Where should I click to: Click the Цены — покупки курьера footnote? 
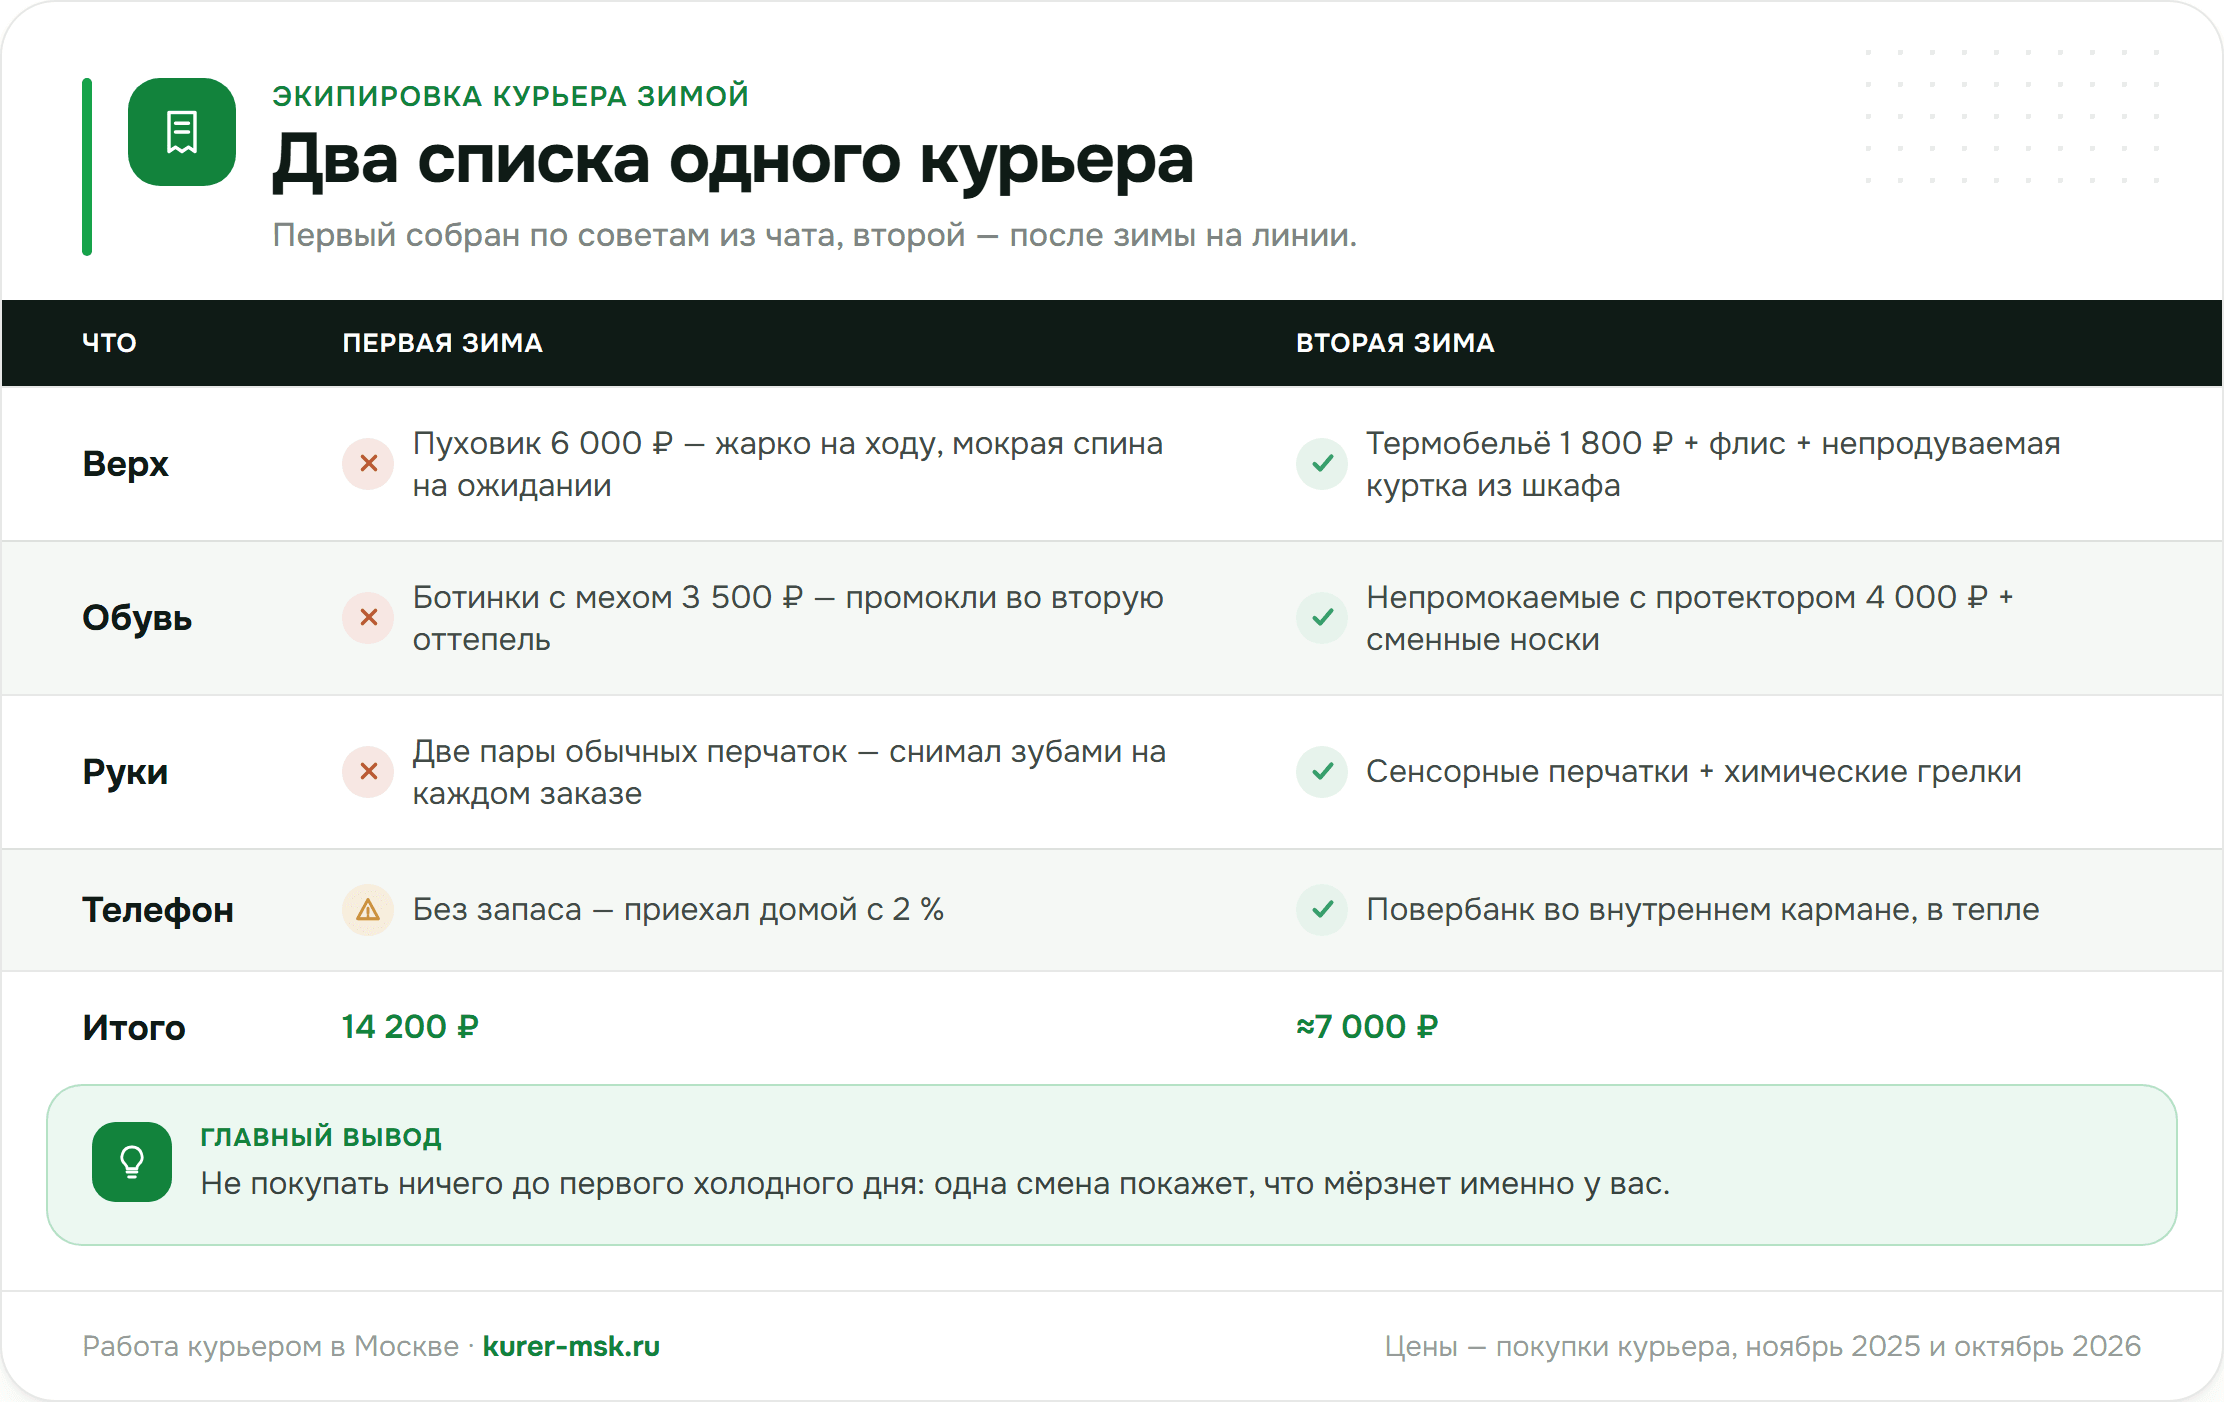pos(1763,1346)
